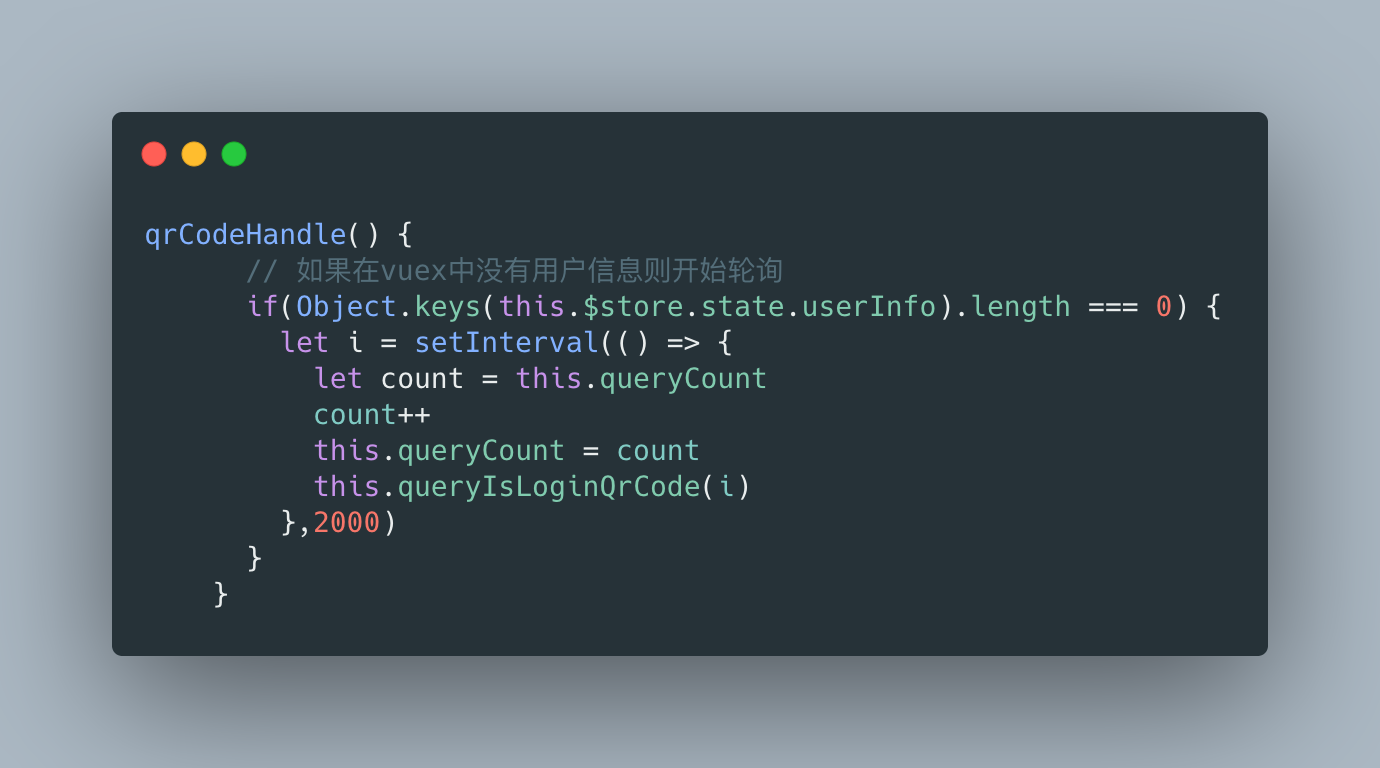Click the red close dot

pyautogui.click(x=154, y=154)
